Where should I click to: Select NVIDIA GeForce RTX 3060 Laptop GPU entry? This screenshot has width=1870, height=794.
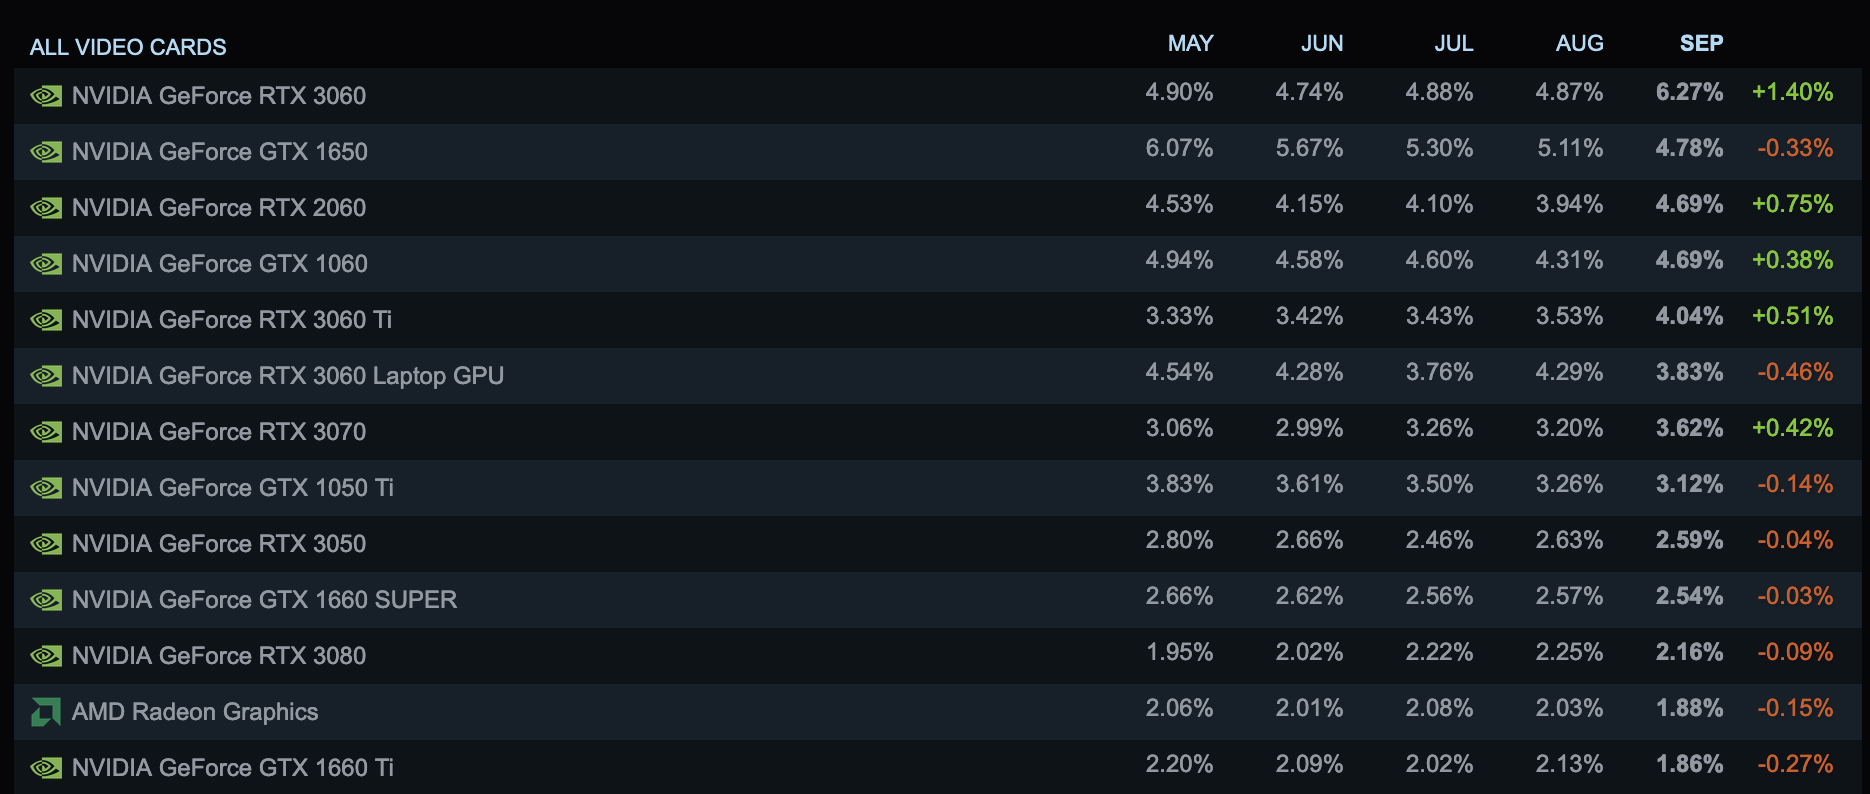tap(288, 376)
